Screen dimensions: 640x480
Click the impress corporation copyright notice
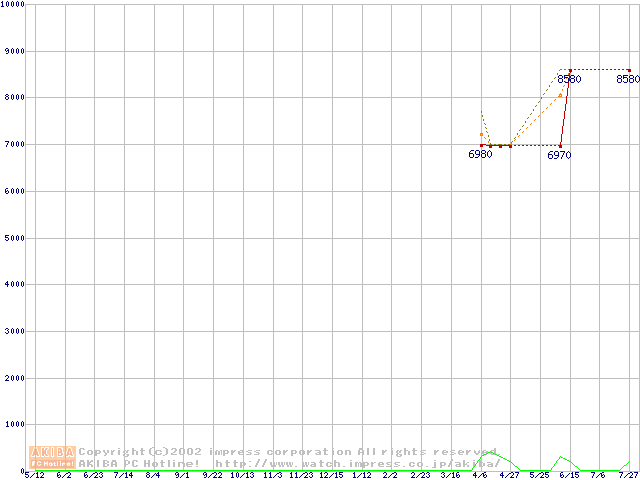288,452
